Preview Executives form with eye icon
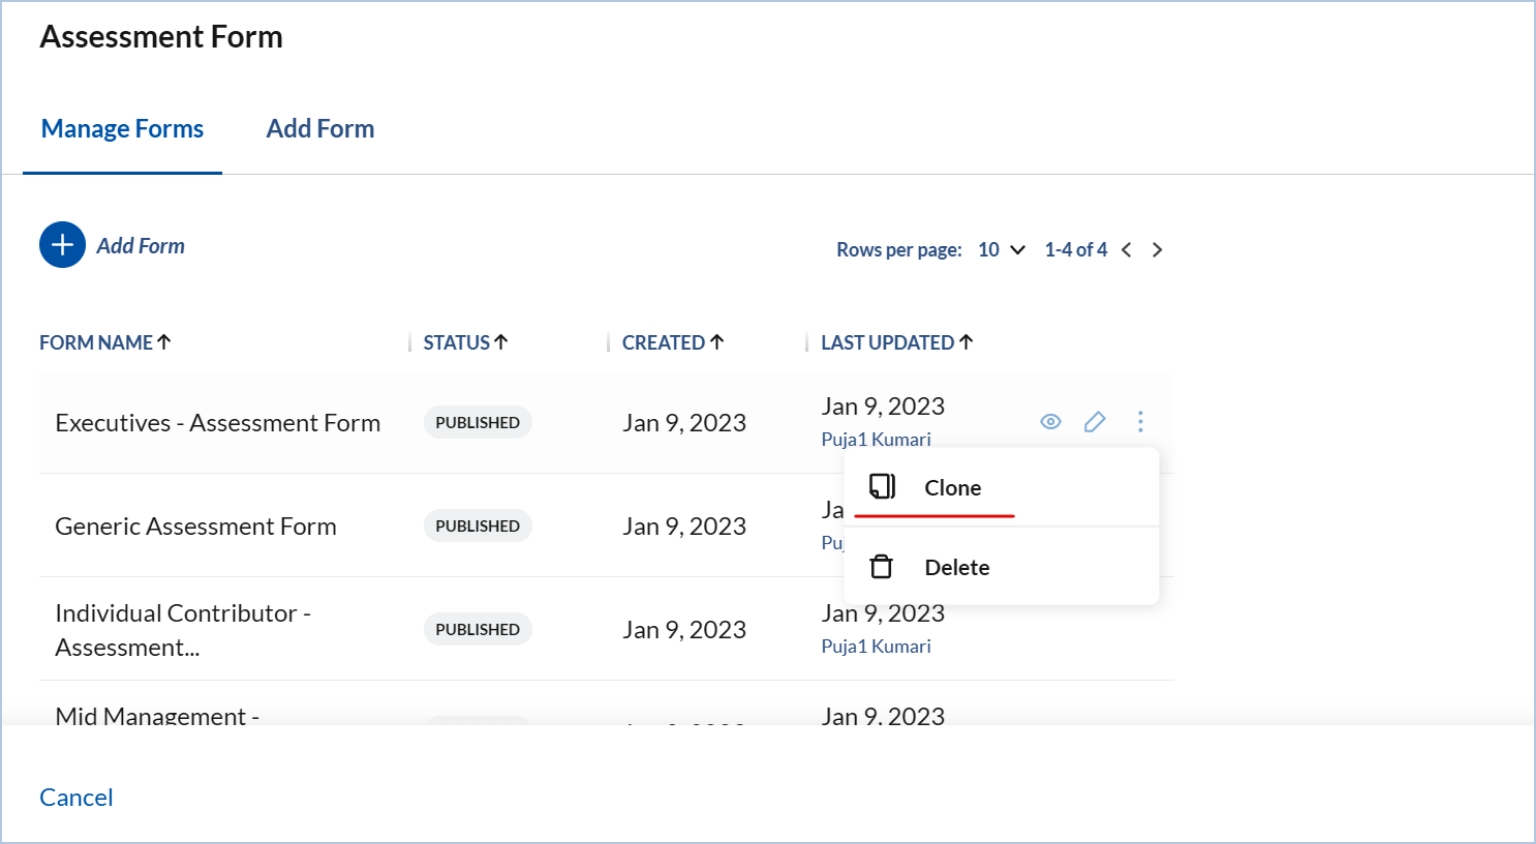 [1050, 422]
